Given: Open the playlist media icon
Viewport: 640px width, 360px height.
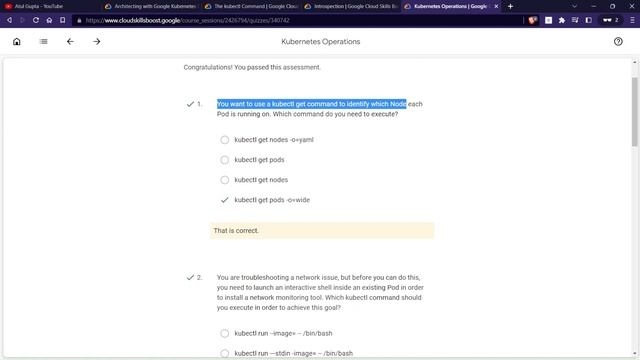Looking at the screenshot, I should 575,20.
